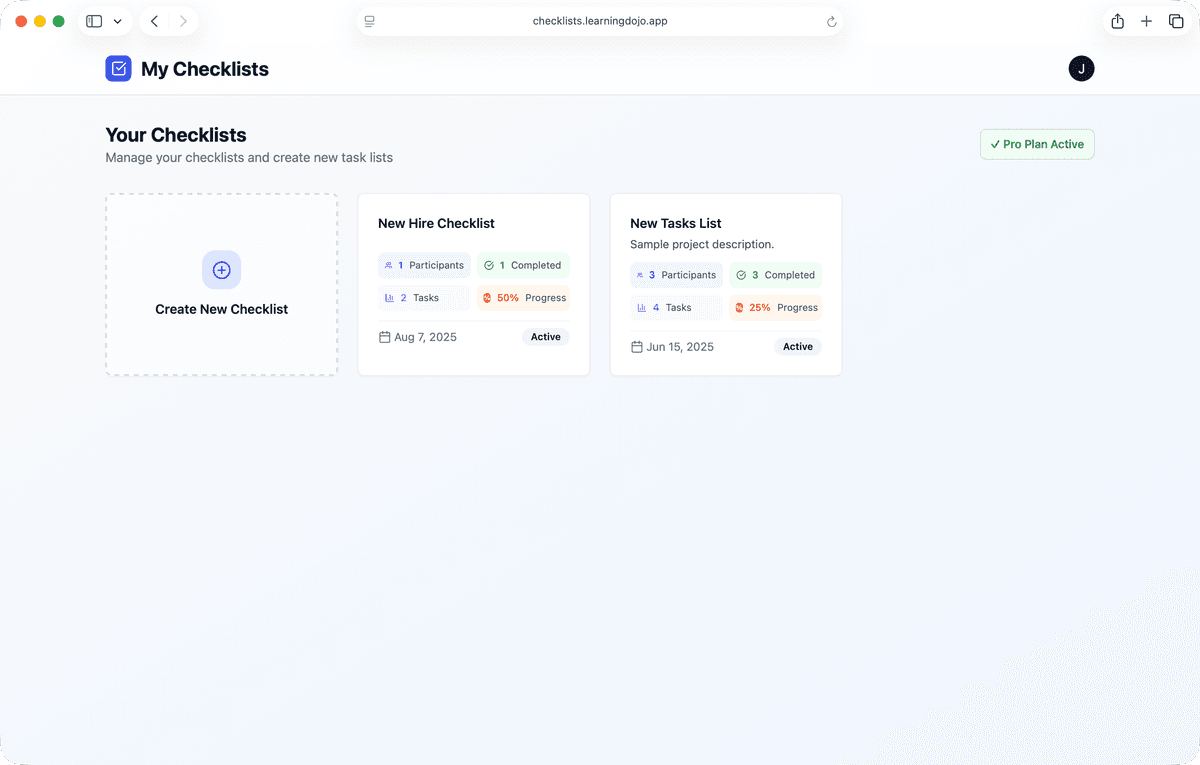Click the '4 Tasks' stat
This screenshot has height=765, width=1200.
[676, 308]
